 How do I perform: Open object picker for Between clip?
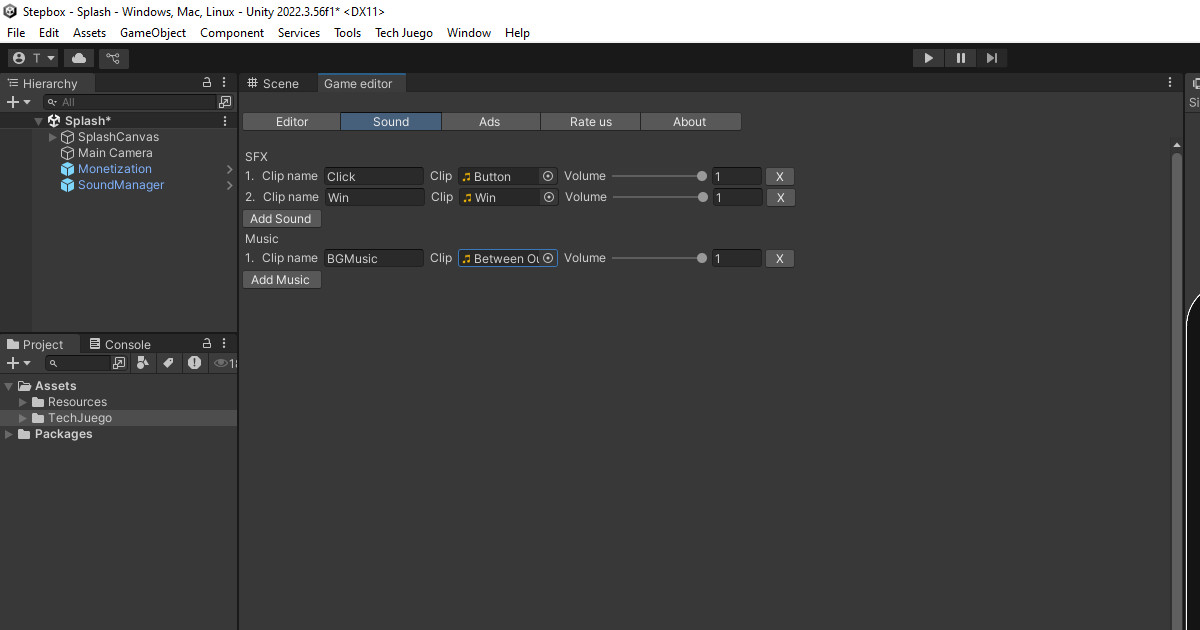click(548, 258)
